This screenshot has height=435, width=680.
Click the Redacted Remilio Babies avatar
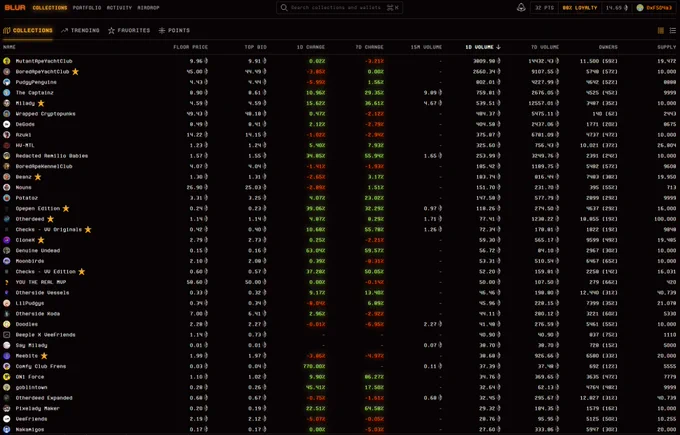(x=7, y=156)
